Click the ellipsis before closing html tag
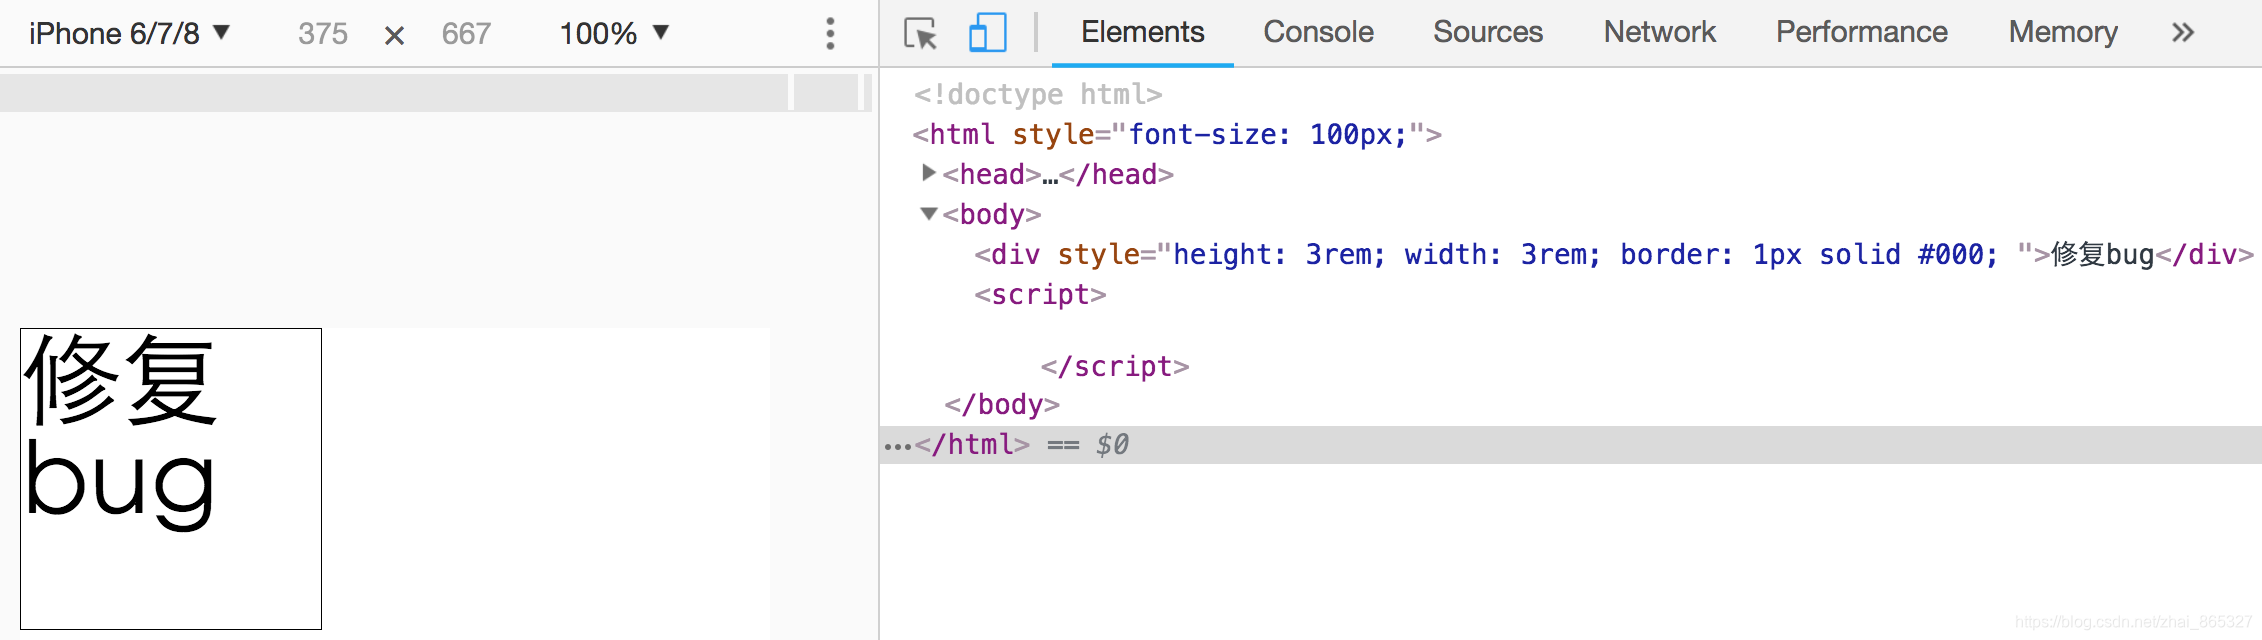 coord(897,446)
